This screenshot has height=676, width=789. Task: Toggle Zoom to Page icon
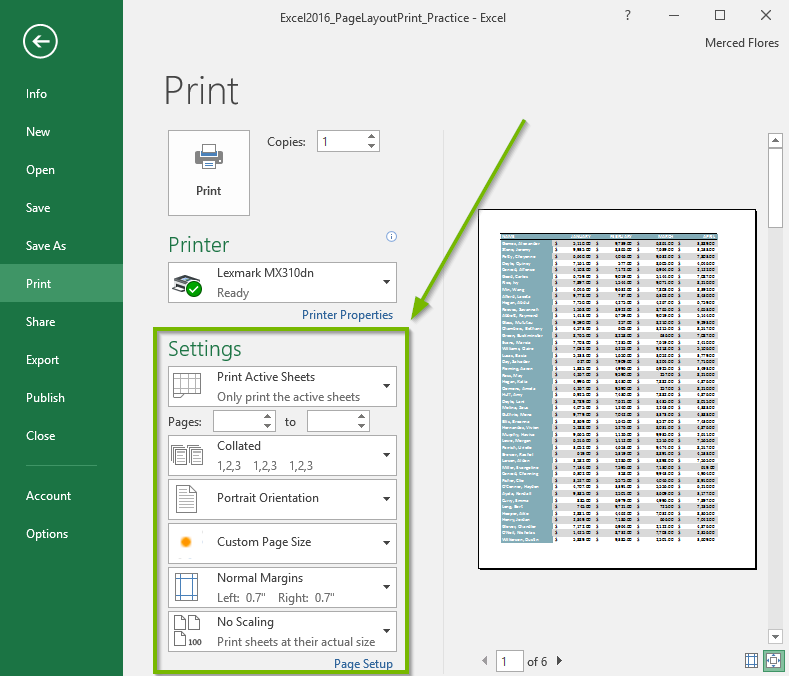coord(773,660)
